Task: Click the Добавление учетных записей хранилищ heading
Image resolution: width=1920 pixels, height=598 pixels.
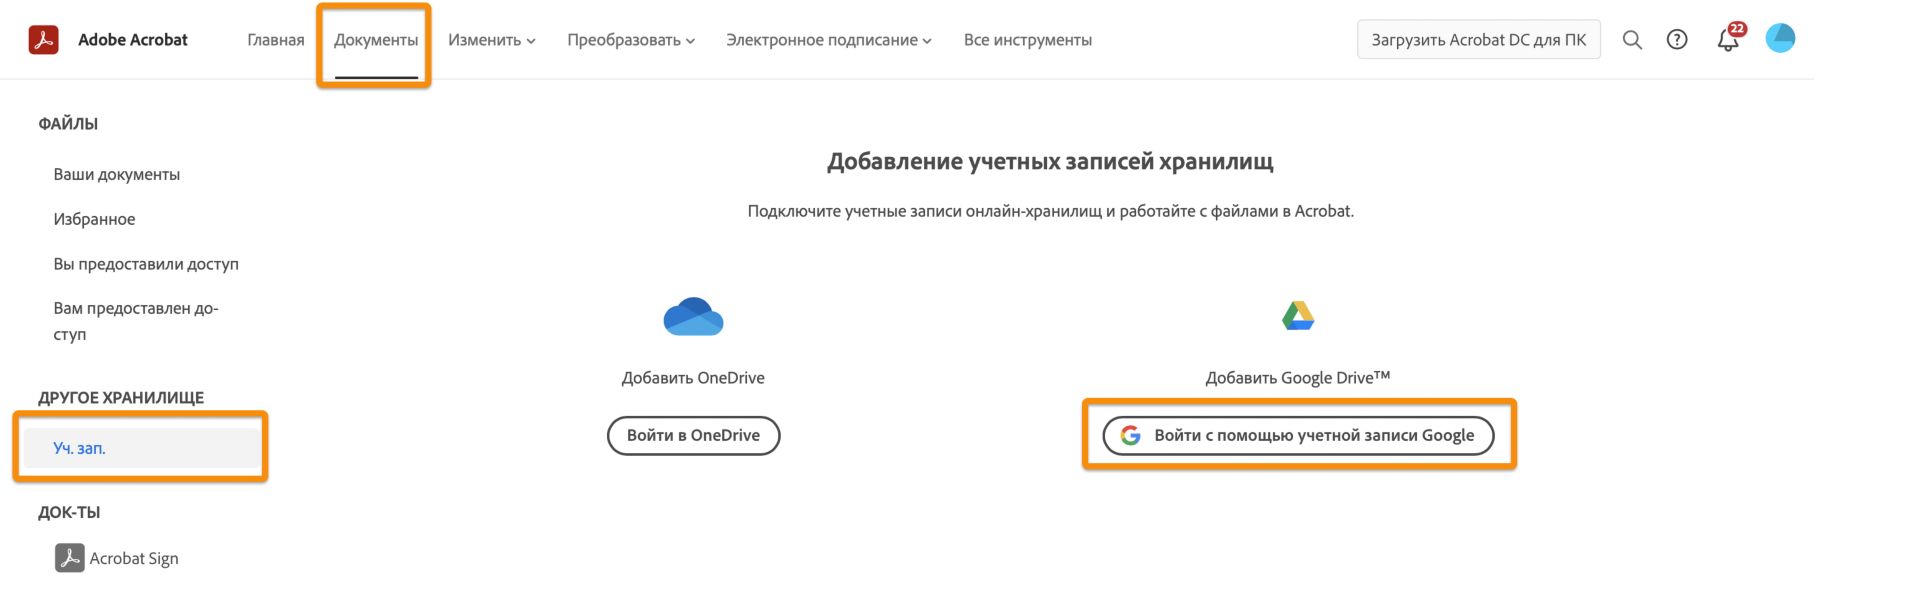Action: [x=1050, y=162]
